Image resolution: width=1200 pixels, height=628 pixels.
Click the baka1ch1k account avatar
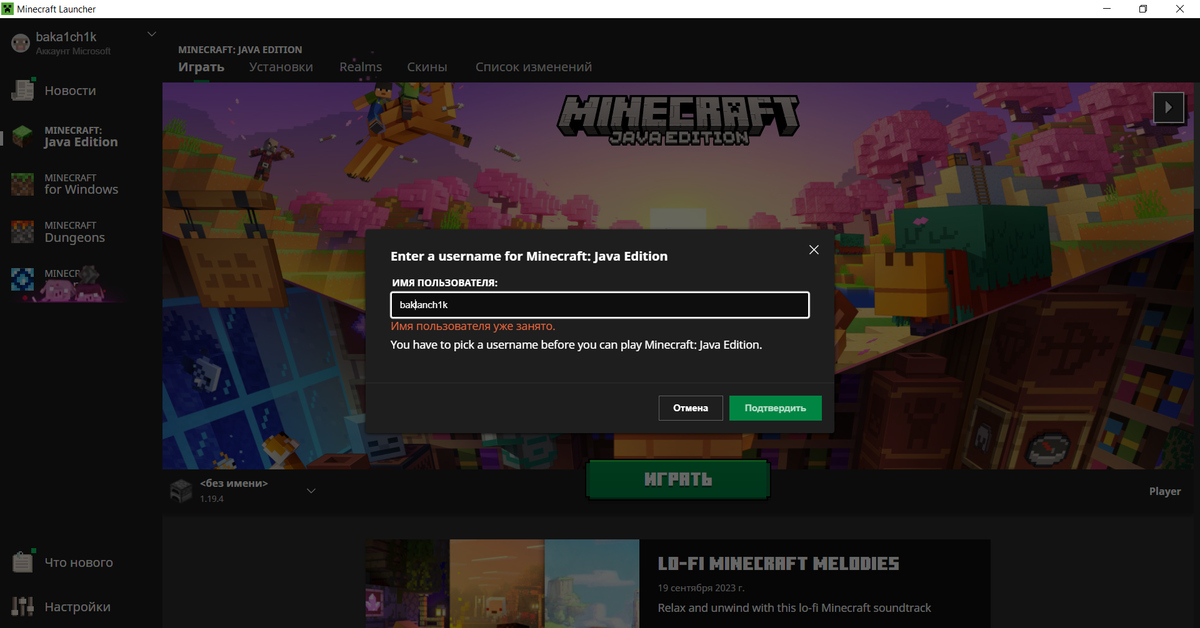coord(20,43)
